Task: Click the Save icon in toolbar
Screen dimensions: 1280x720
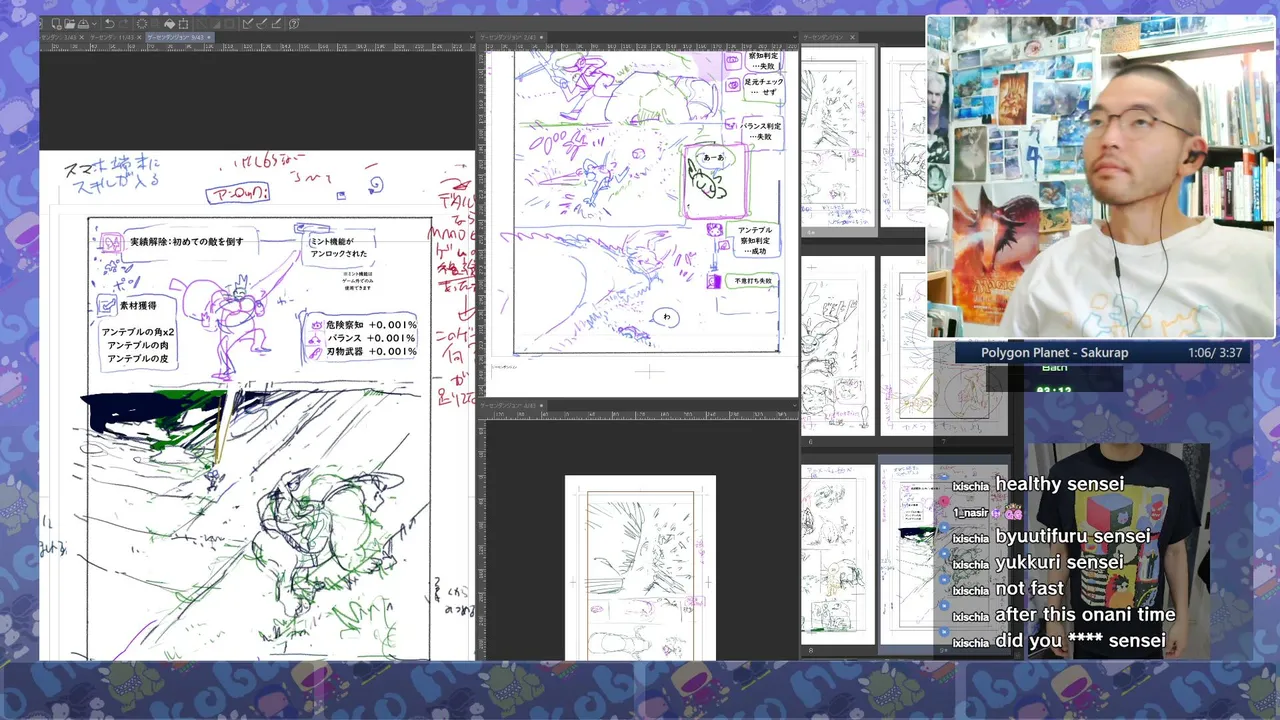Action: (83, 24)
